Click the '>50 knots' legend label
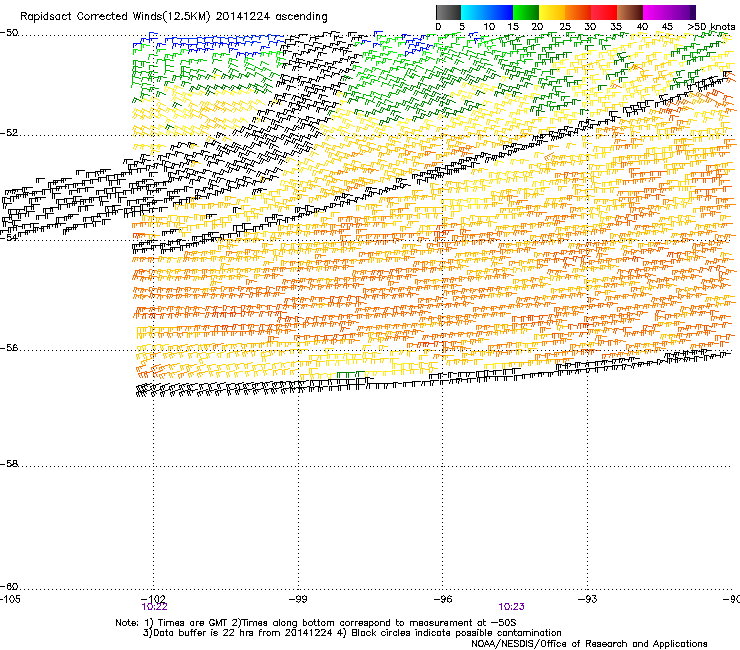Image resolution: width=740 pixels, height=650 pixels. click(711, 27)
